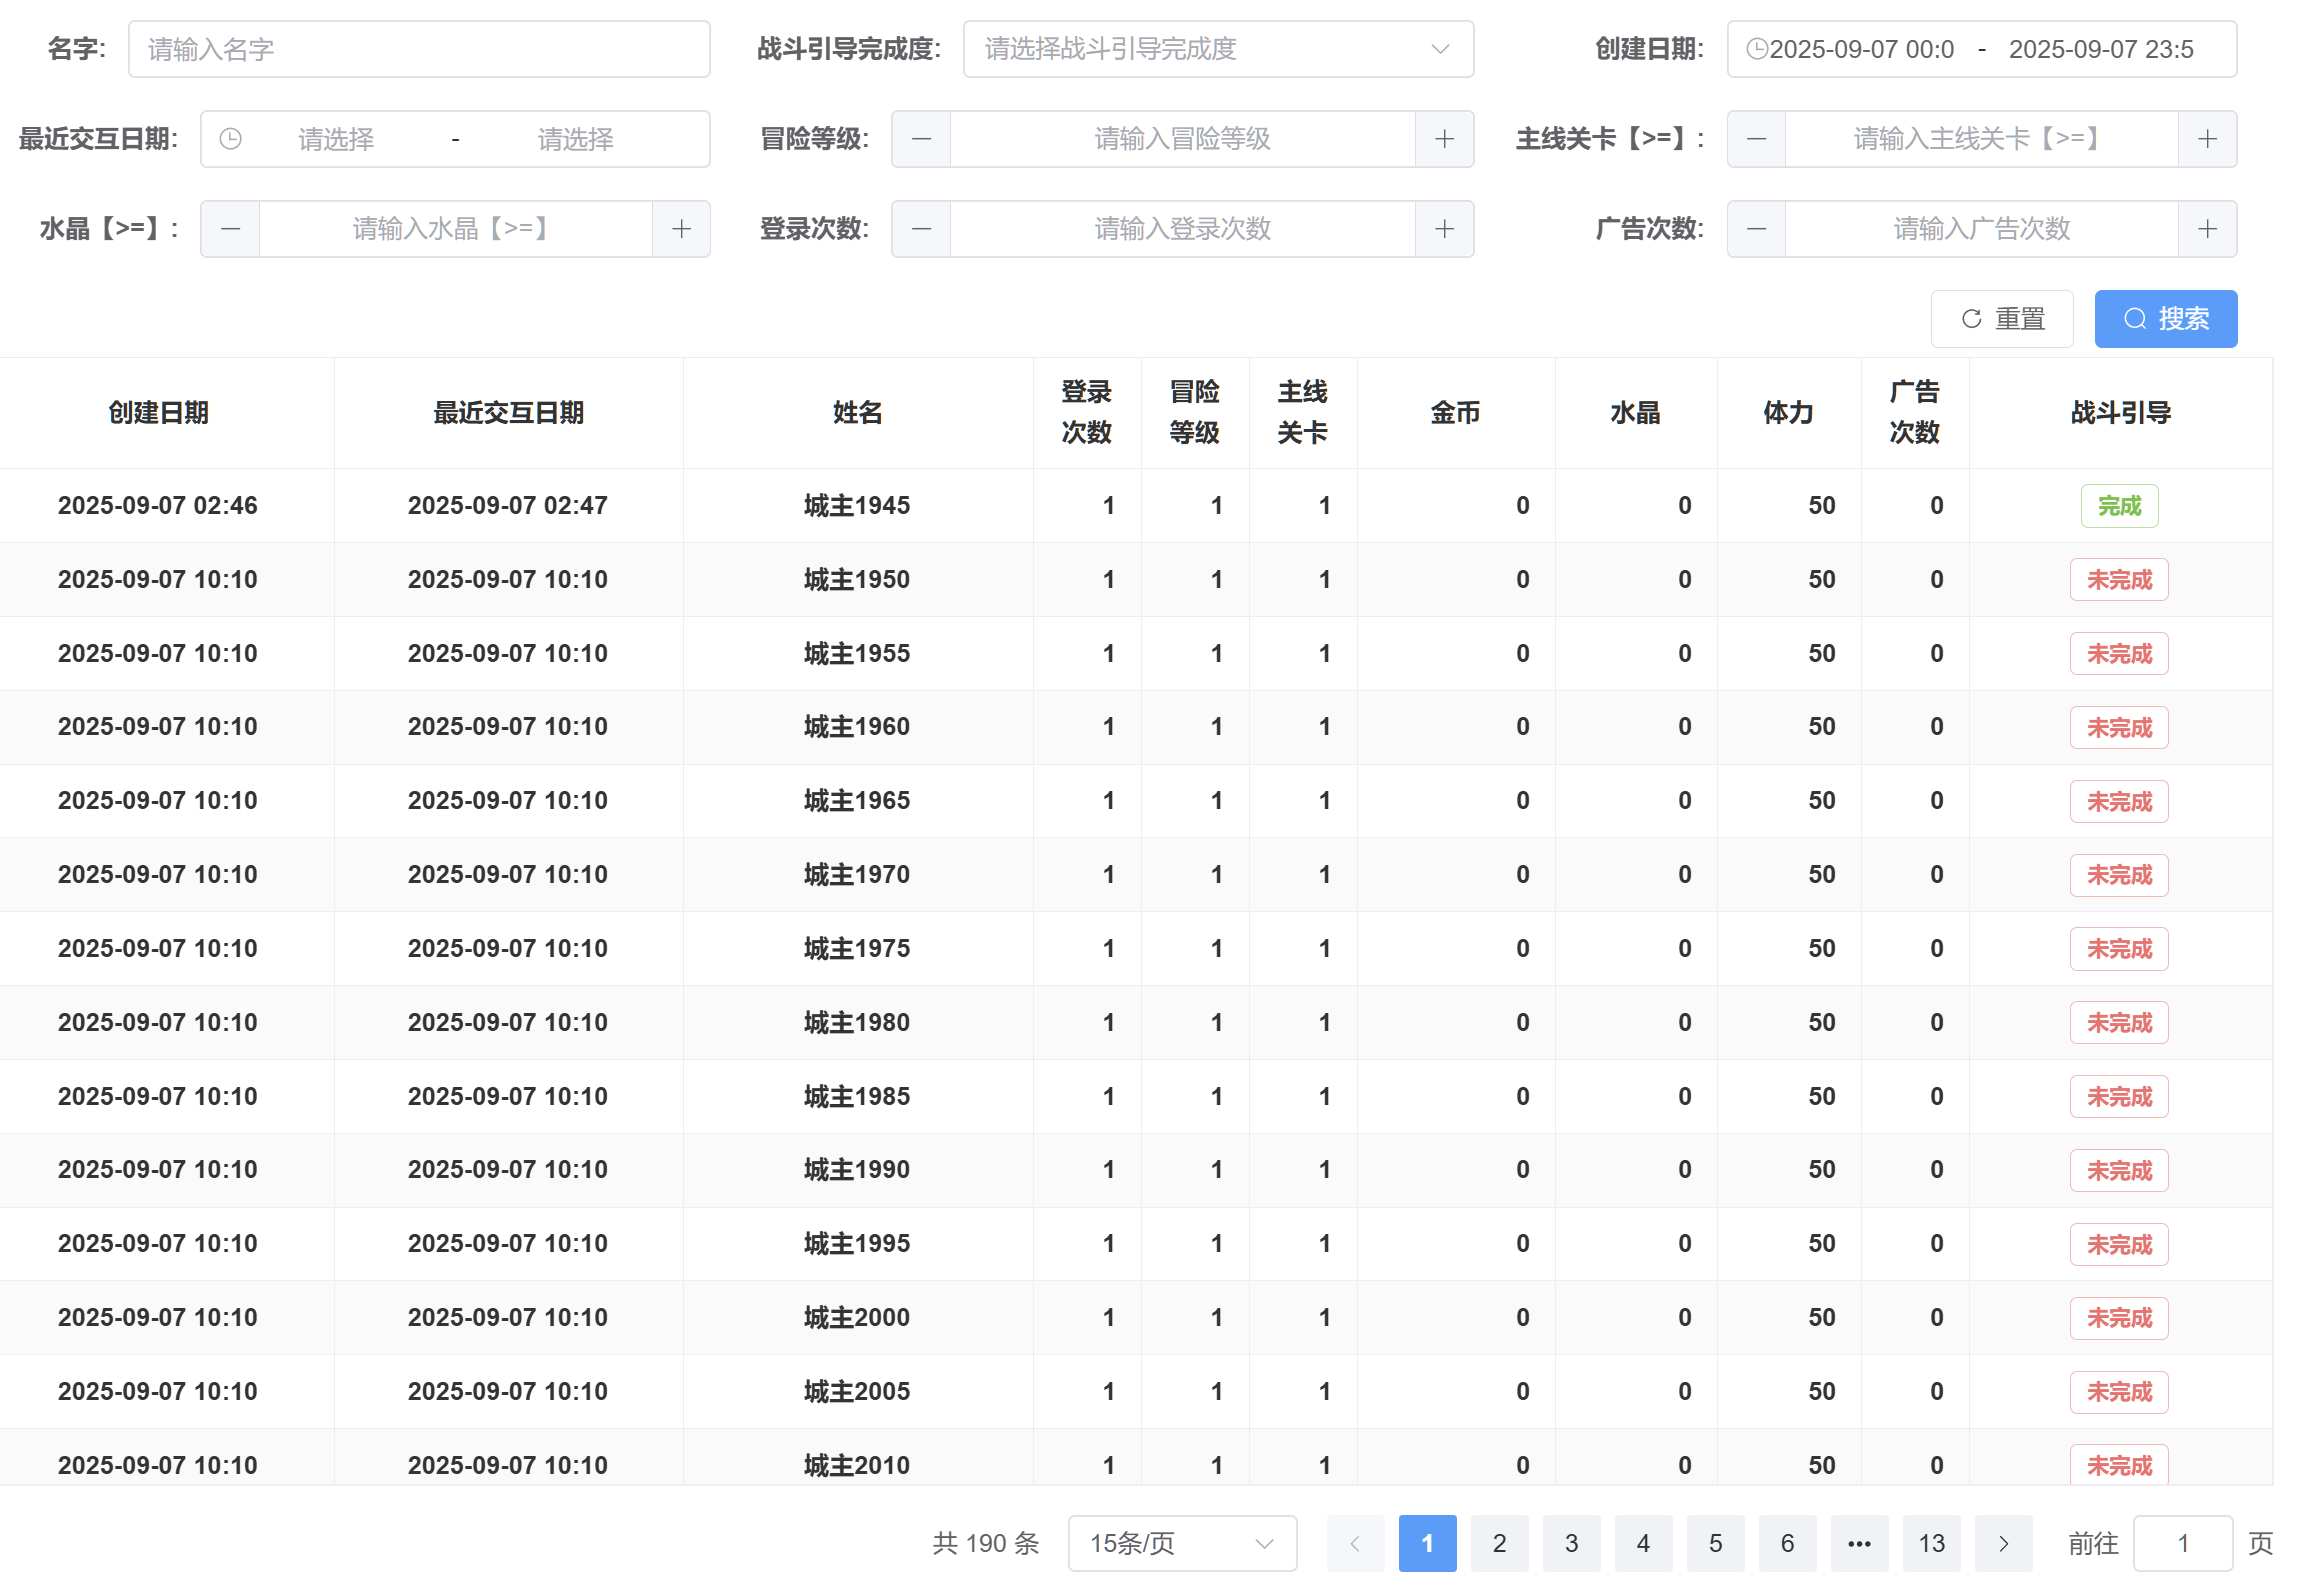This screenshot has width=2304, height=1592.
Task: Click minus icon for 广告次数
Action: pos(1756,229)
